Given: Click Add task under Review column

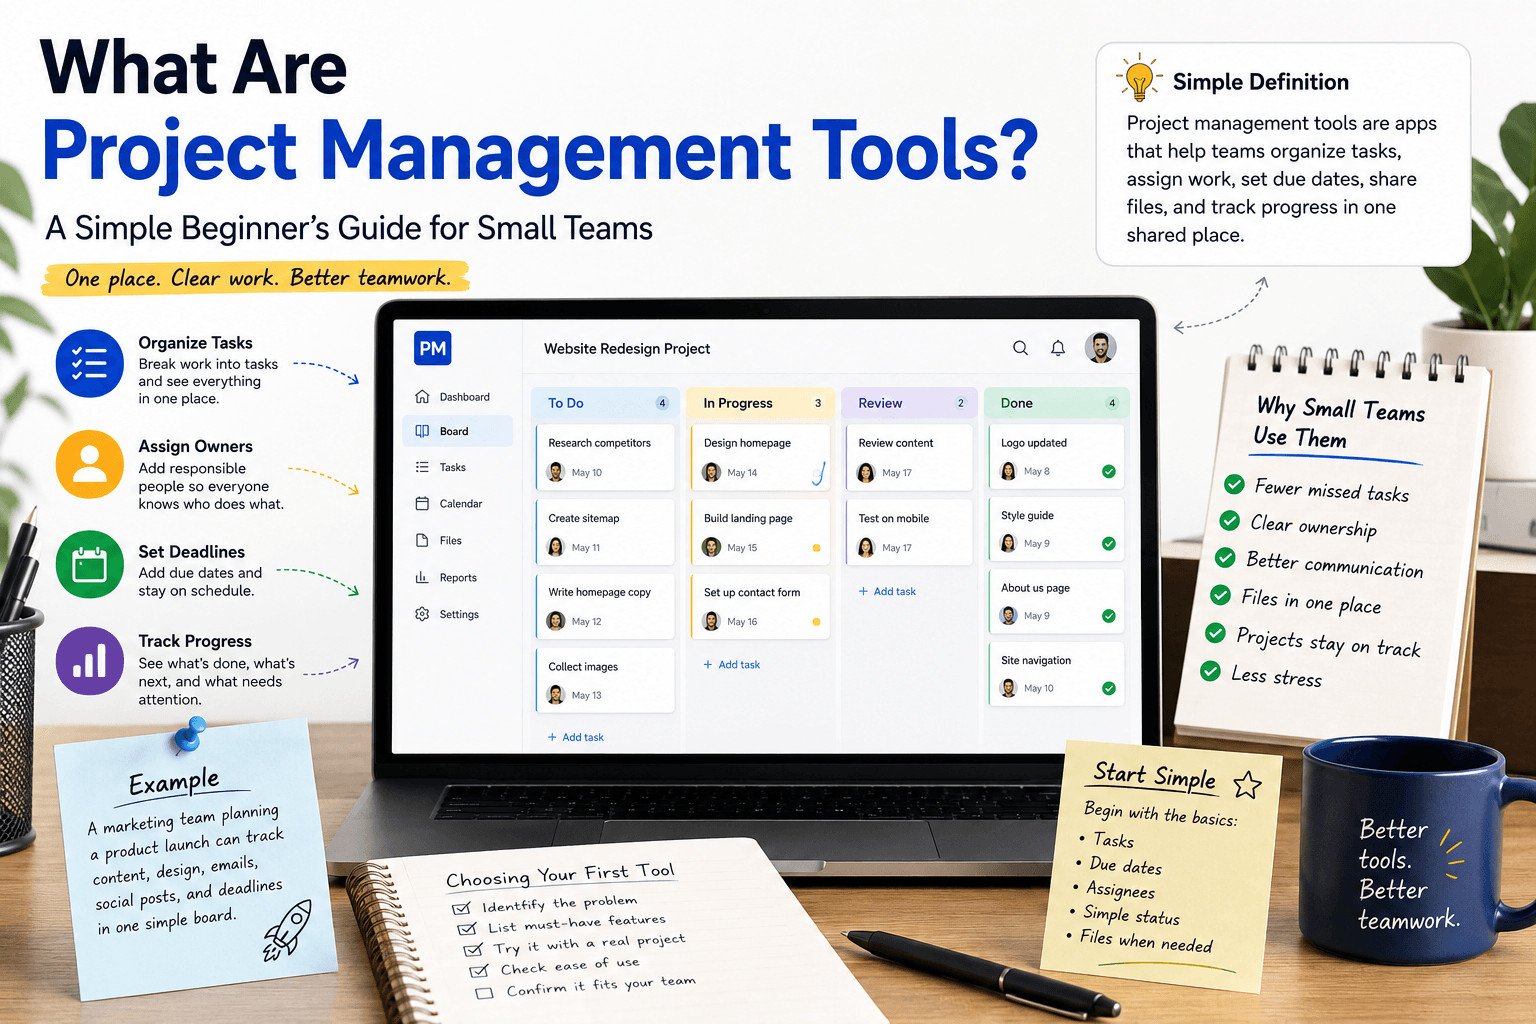Looking at the screenshot, I should click(887, 591).
